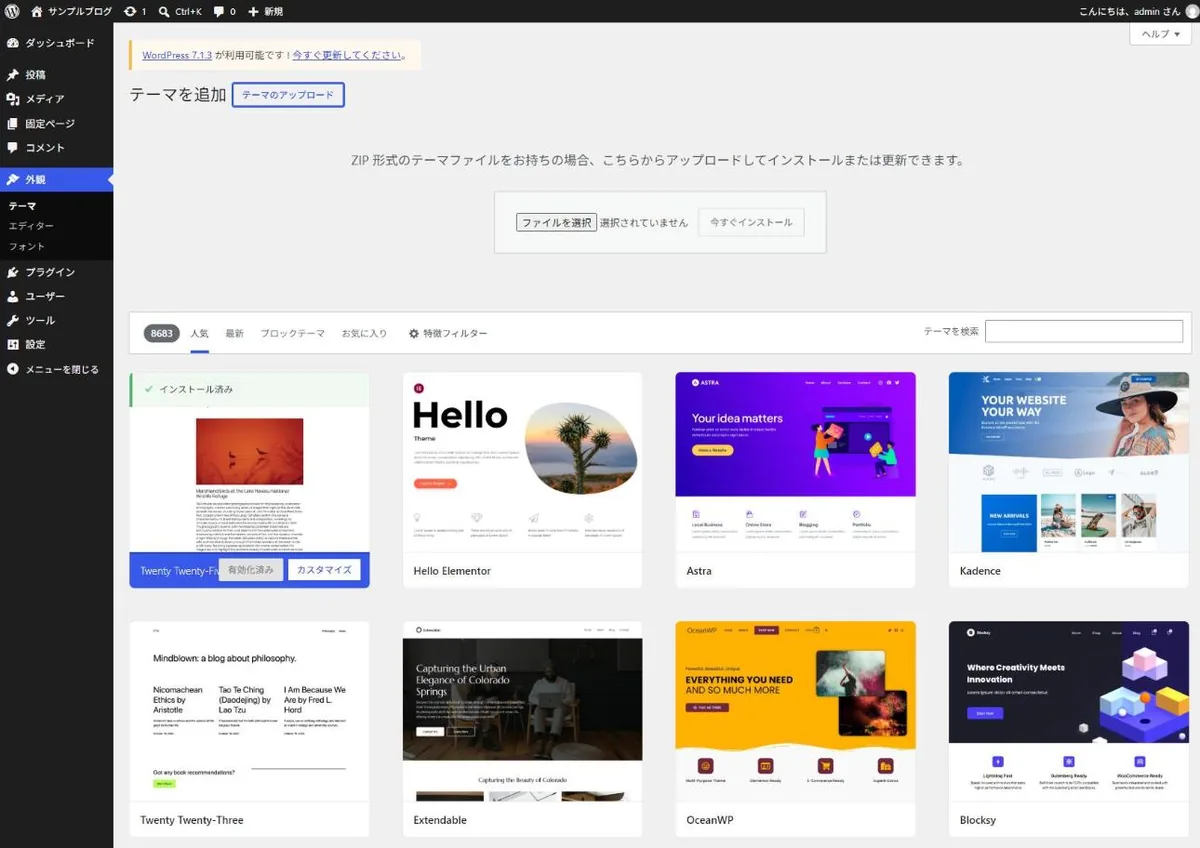Open the サンプルブログ site home link
The image size is (1200, 848).
(x=73, y=11)
